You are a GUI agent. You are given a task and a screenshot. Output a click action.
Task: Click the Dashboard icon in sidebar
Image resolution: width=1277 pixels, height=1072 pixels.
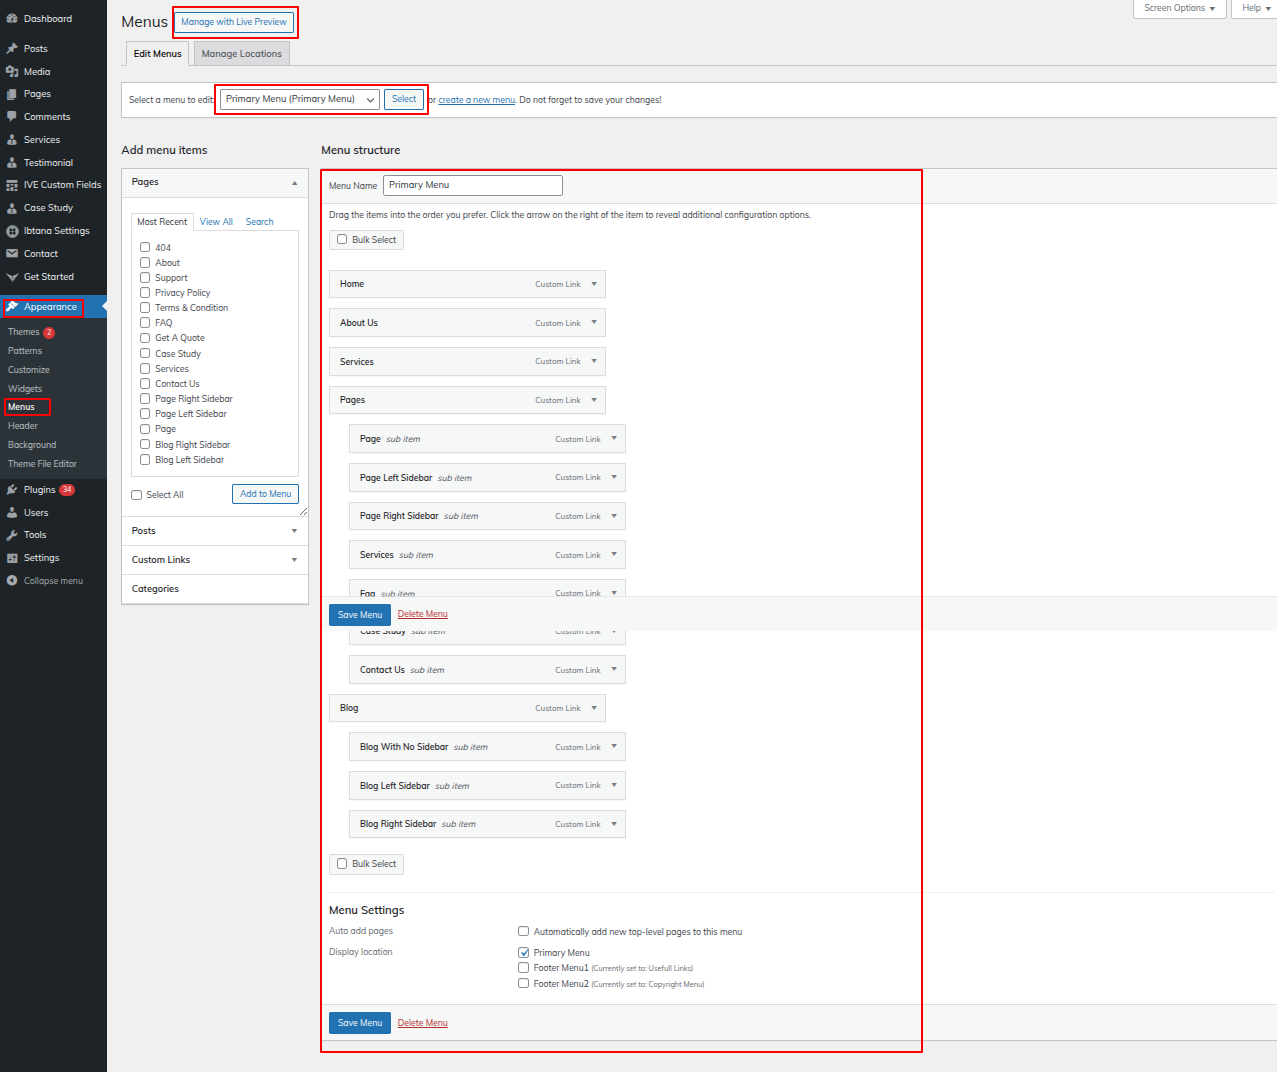click(12, 19)
